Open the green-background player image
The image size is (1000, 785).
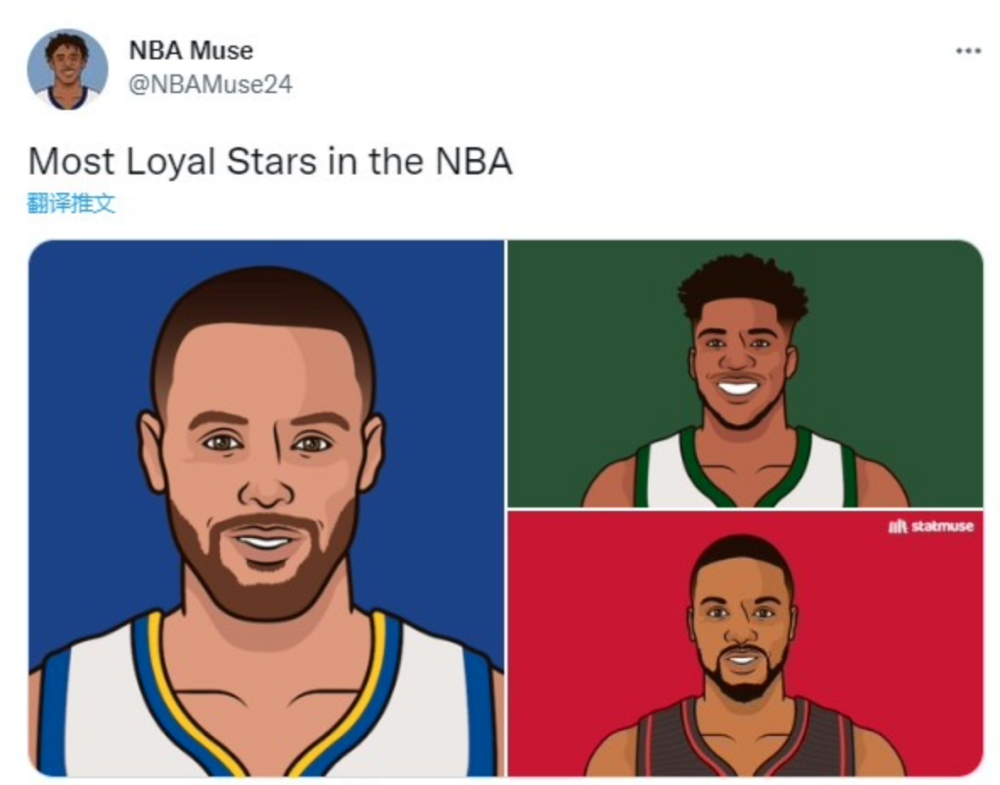pos(745,374)
